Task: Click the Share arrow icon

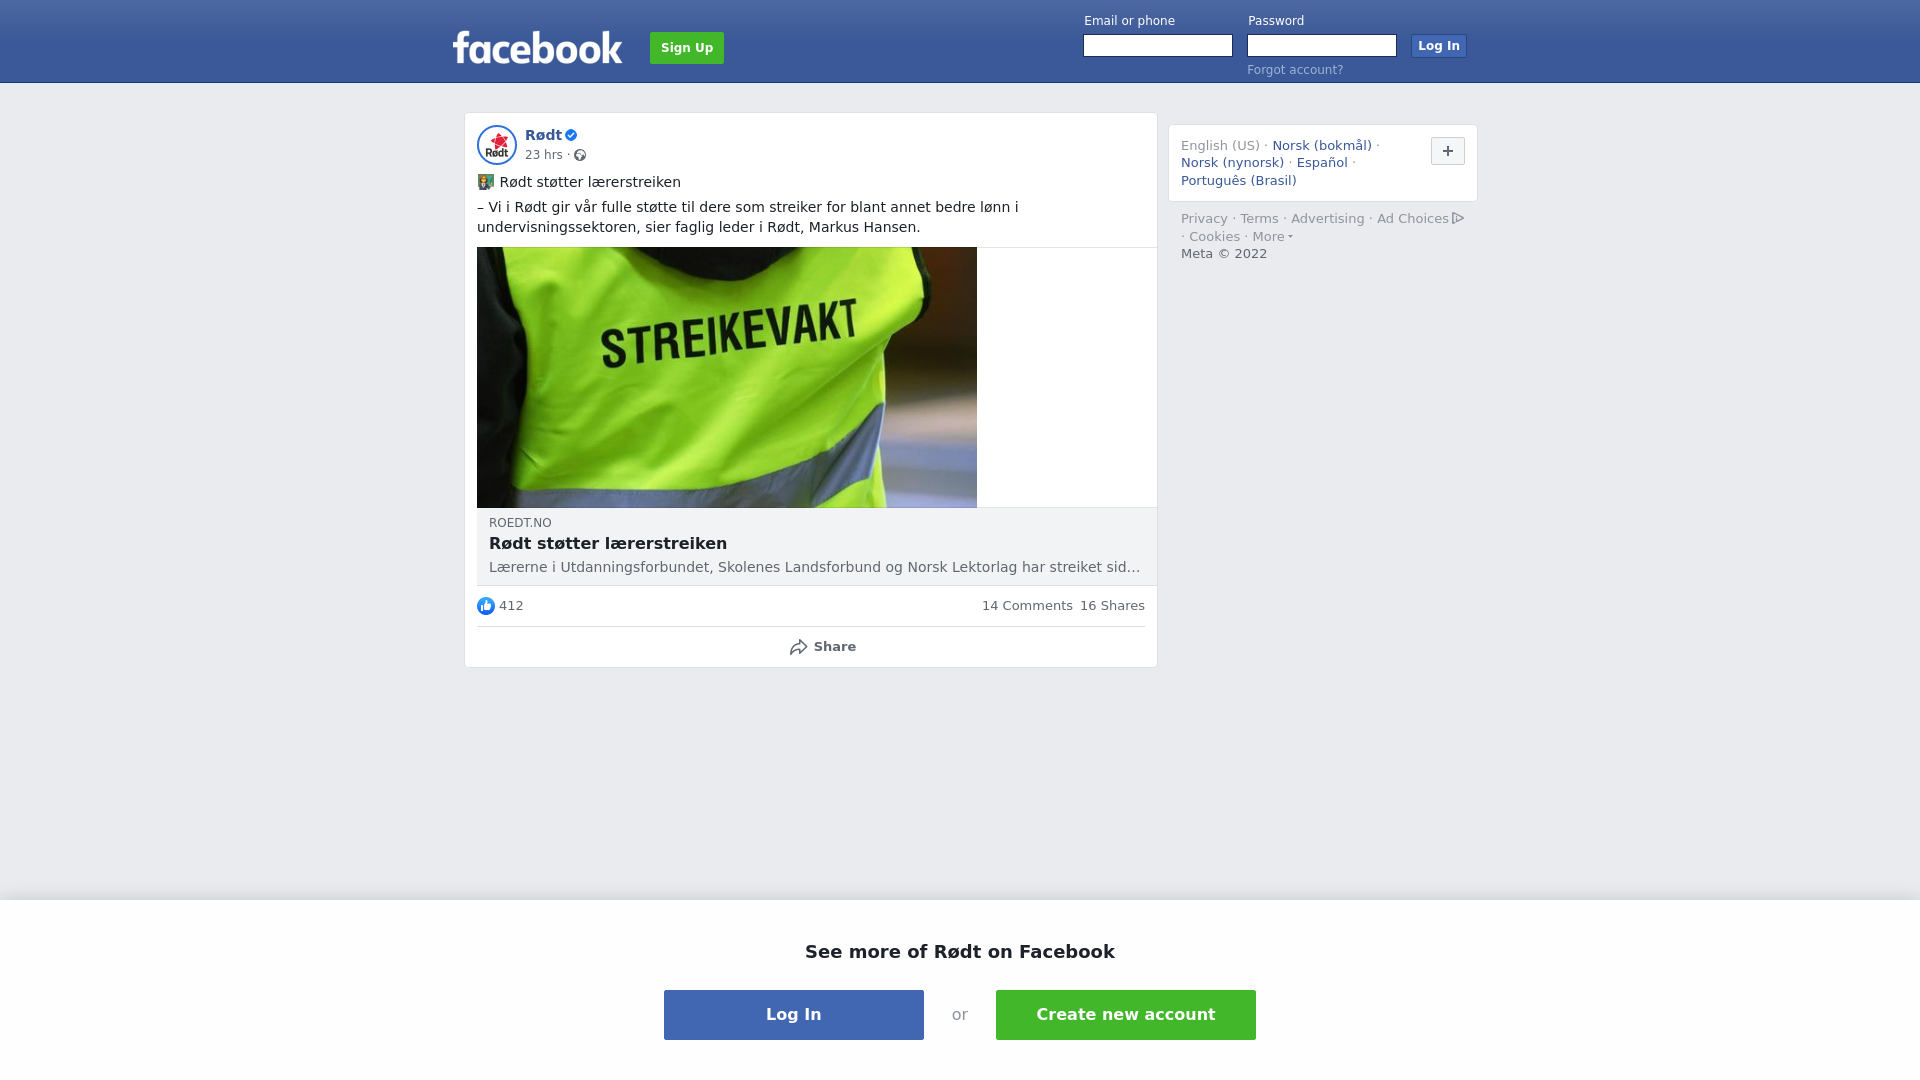Action: pyautogui.click(x=799, y=647)
